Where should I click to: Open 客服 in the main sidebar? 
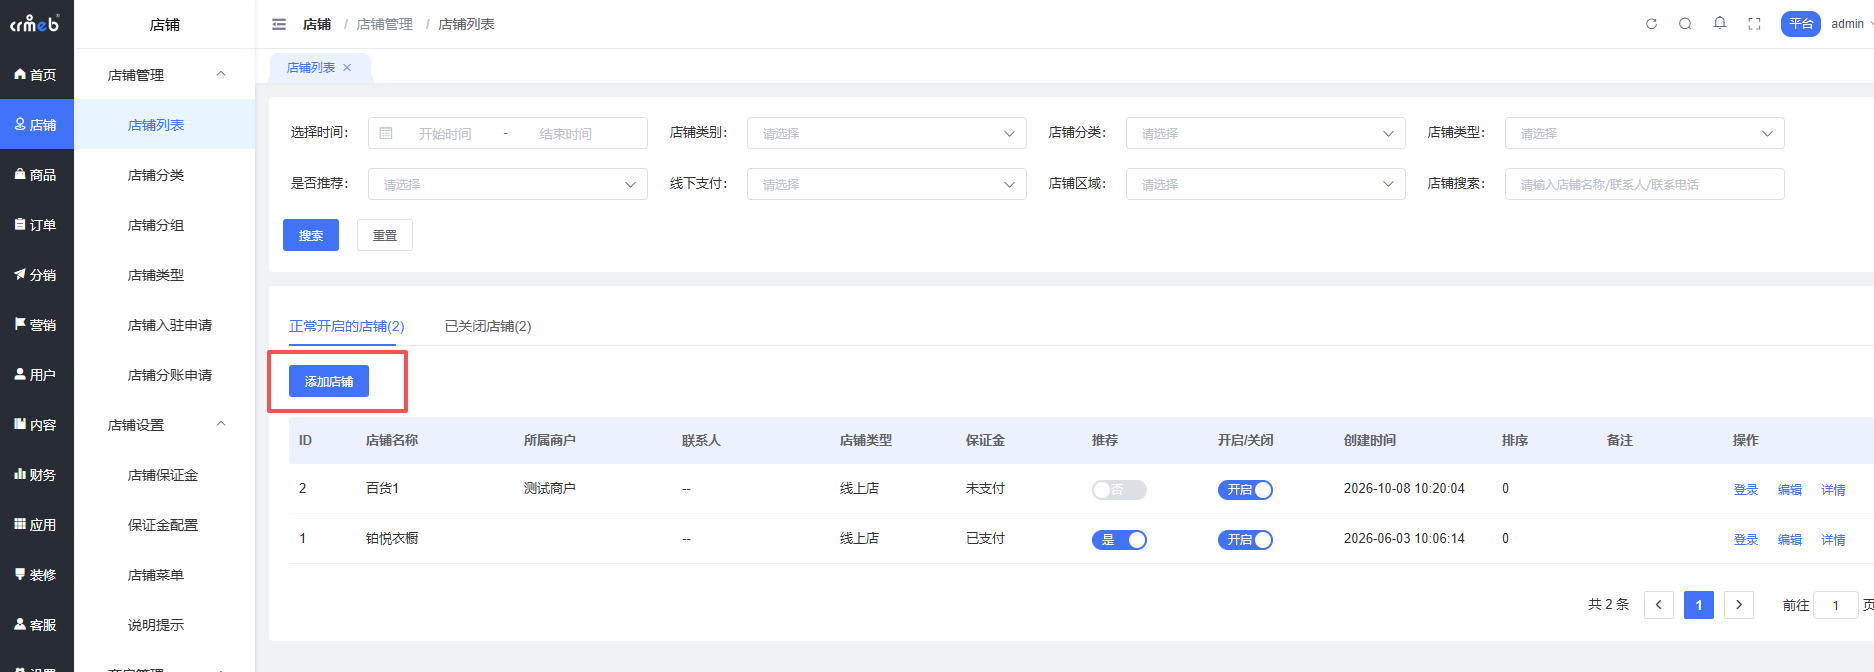37,624
